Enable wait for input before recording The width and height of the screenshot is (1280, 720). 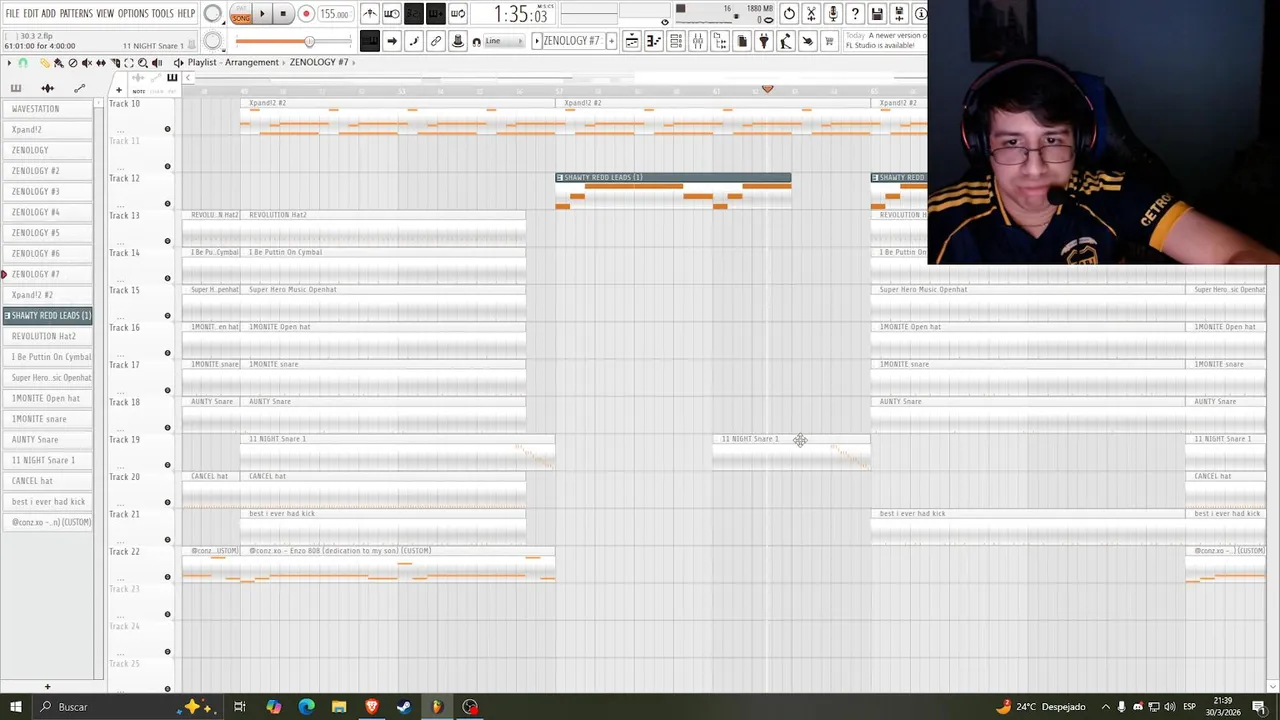click(x=392, y=14)
